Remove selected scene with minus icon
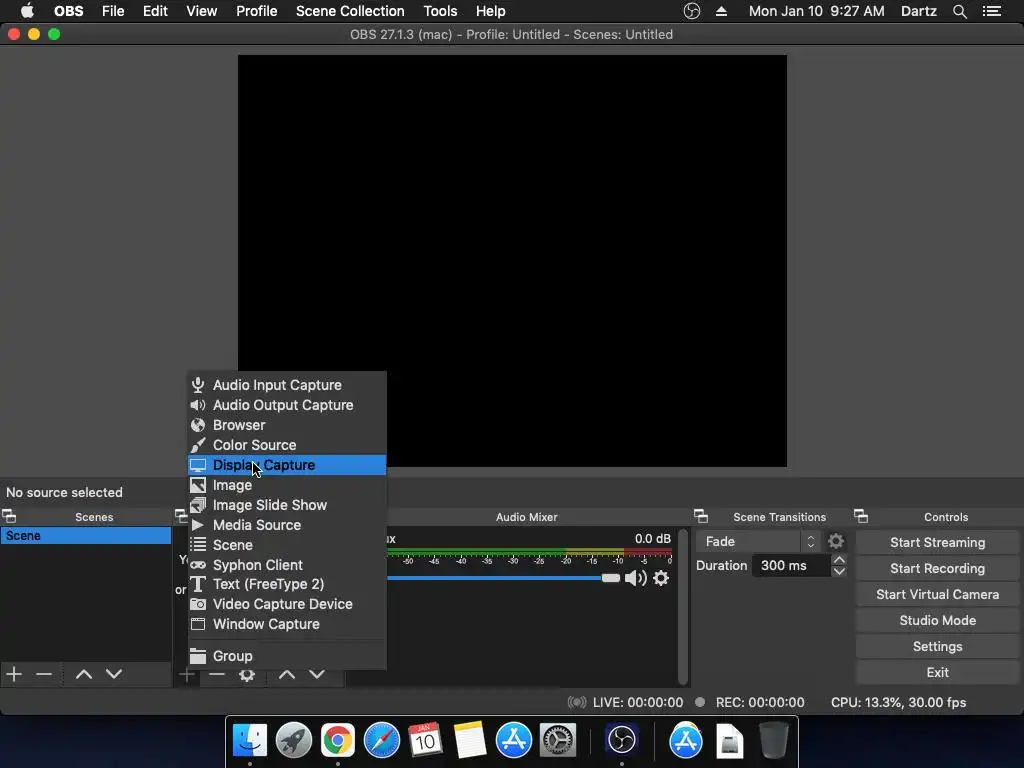This screenshot has height=768, width=1024. click(x=44, y=674)
